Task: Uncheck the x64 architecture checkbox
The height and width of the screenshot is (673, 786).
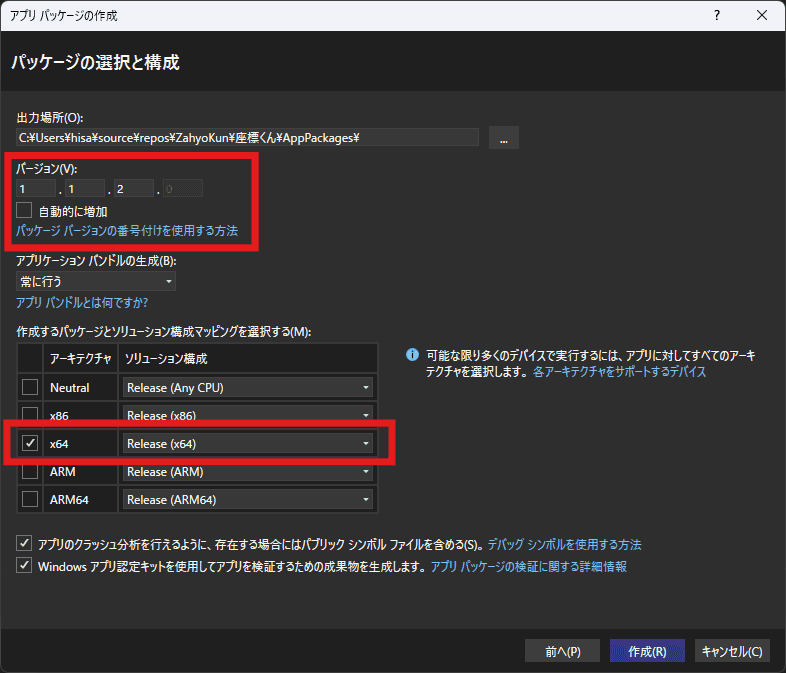Action: tap(30, 443)
